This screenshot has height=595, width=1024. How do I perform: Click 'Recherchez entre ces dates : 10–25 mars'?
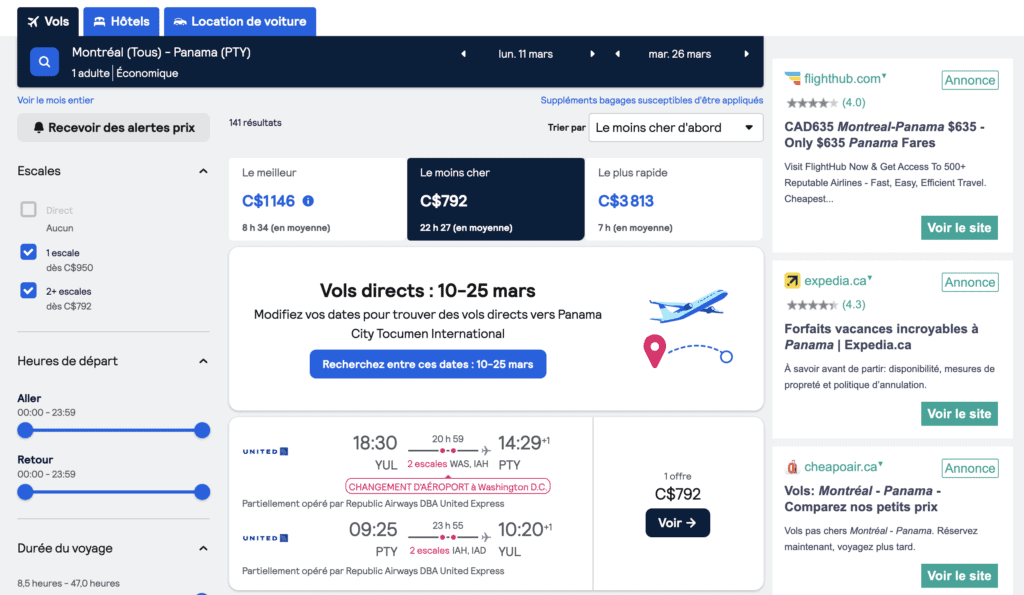pos(427,364)
